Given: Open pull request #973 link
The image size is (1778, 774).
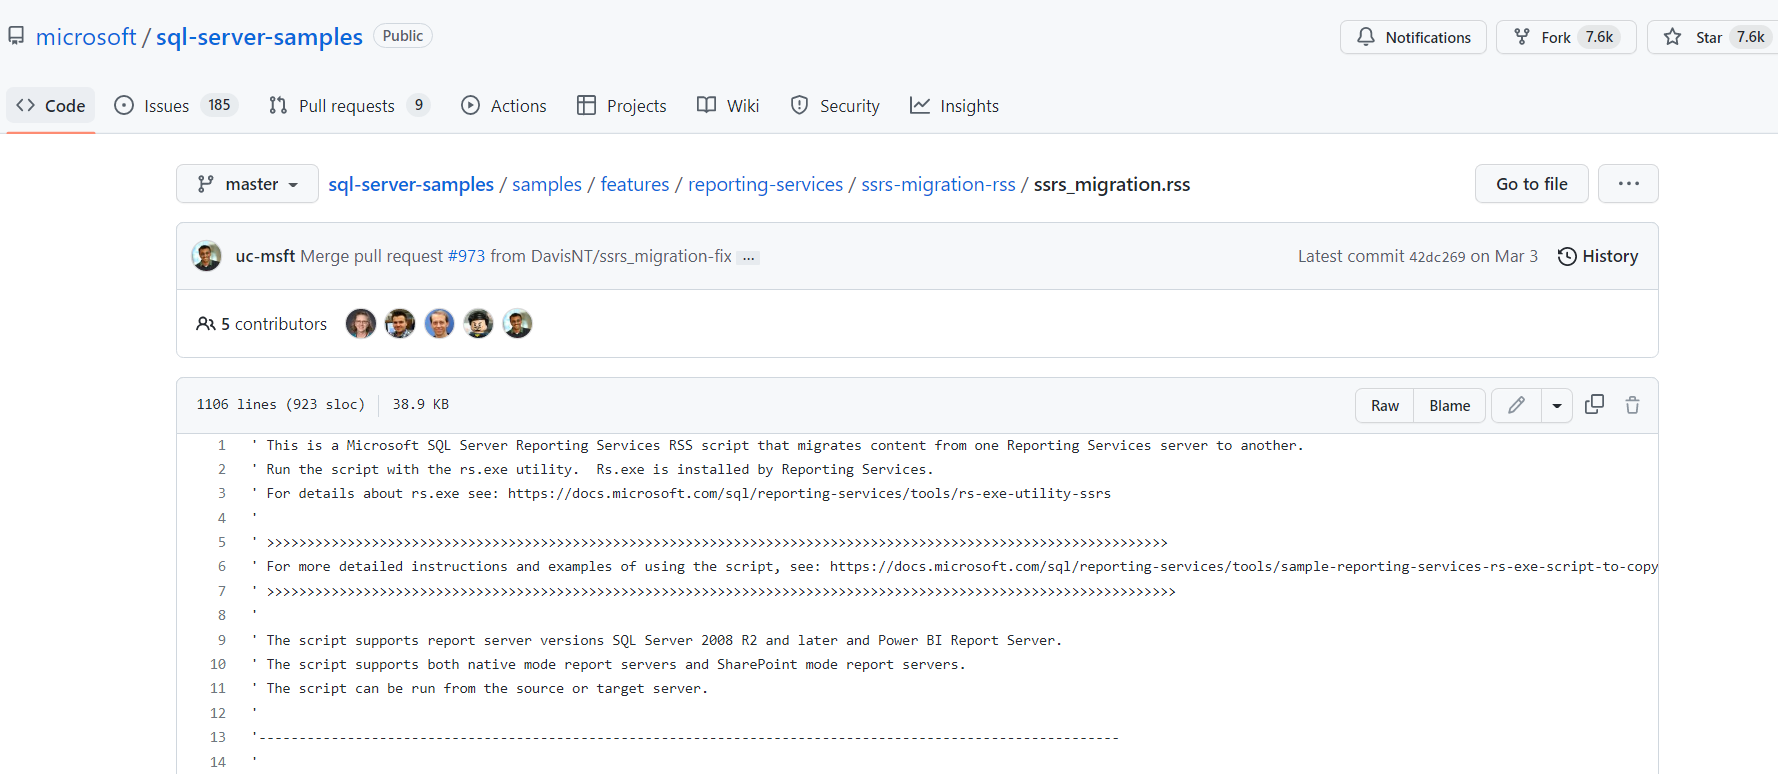Looking at the screenshot, I should click(466, 256).
